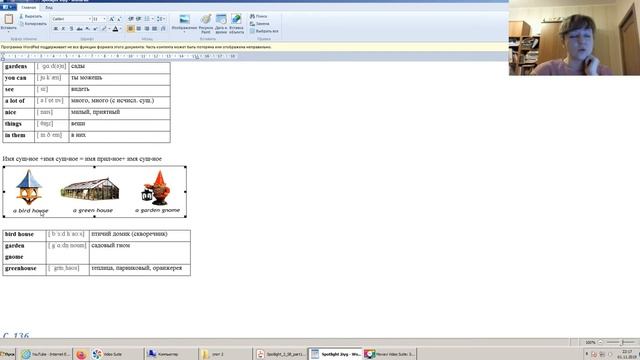This screenshot has height=360, width=640.
Task: Switch to Spotlight_3_SB PDF taskbar item
Action: click(x=280, y=354)
